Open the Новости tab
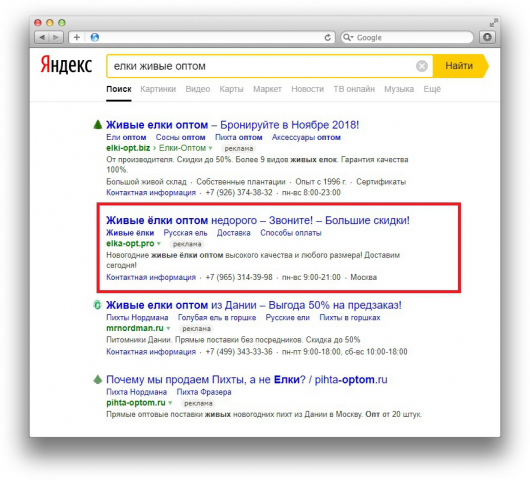 pyautogui.click(x=308, y=89)
